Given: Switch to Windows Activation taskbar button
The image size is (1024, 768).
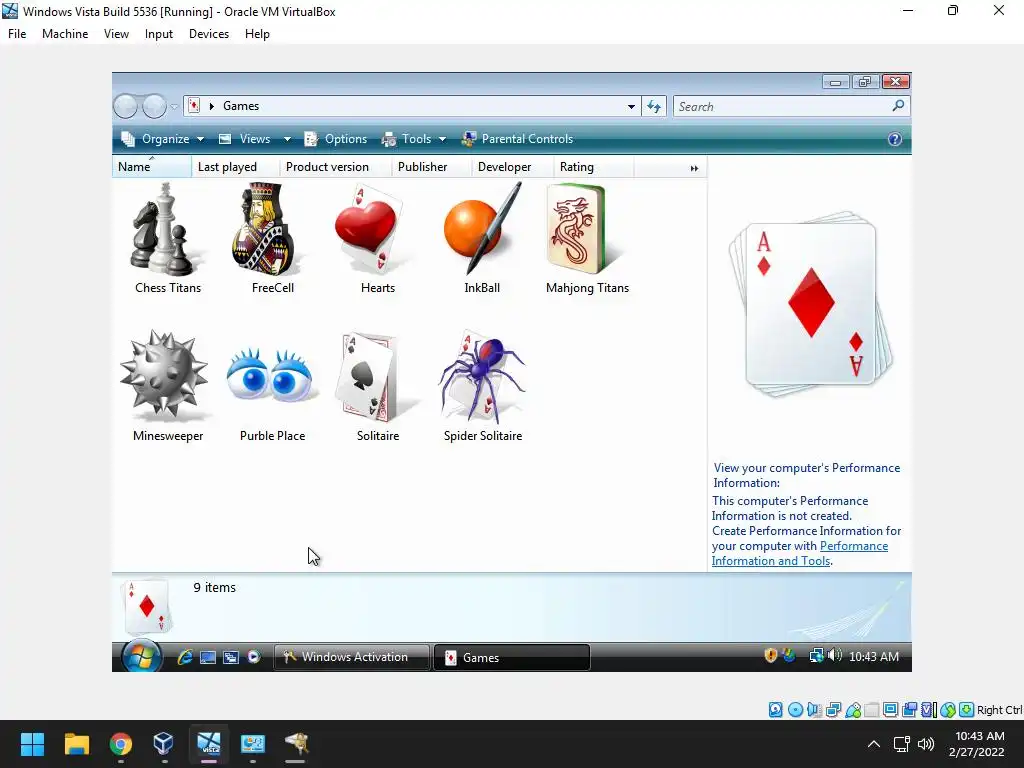Looking at the screenshot, I should pyautogui.click(x=351, y=657).
